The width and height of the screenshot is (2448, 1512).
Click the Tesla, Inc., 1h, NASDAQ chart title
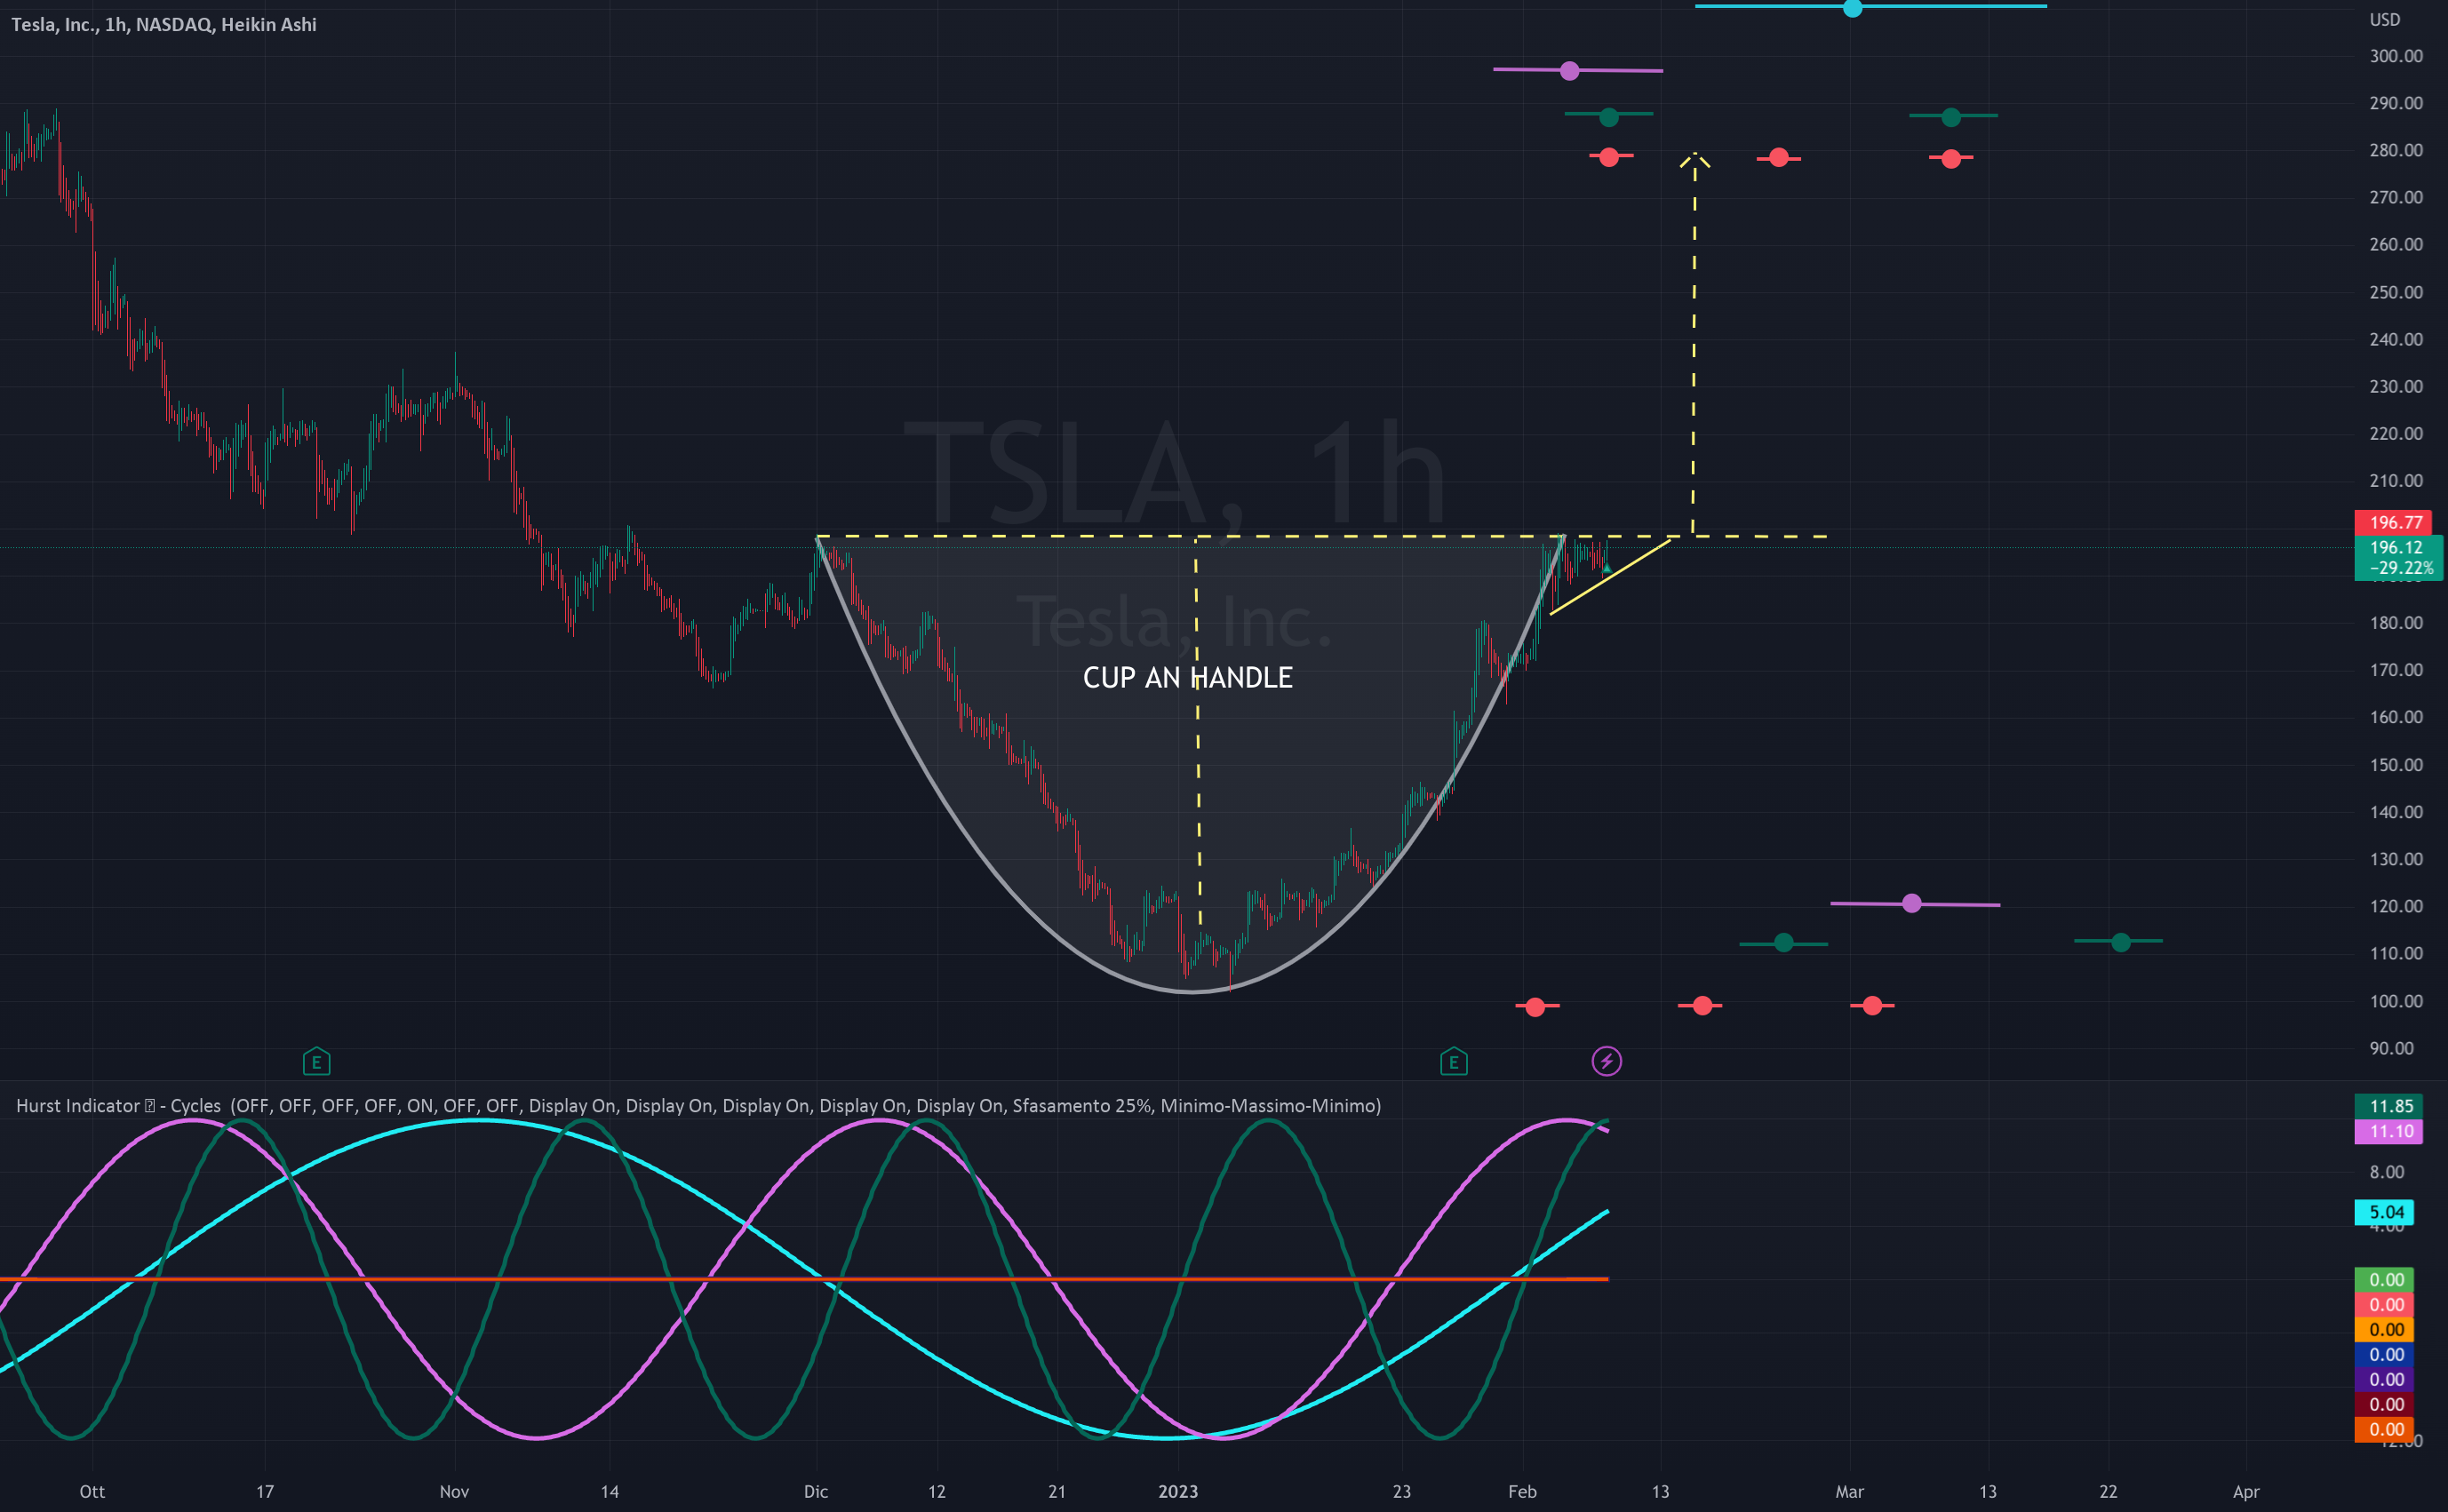click(x=164, y=24)
